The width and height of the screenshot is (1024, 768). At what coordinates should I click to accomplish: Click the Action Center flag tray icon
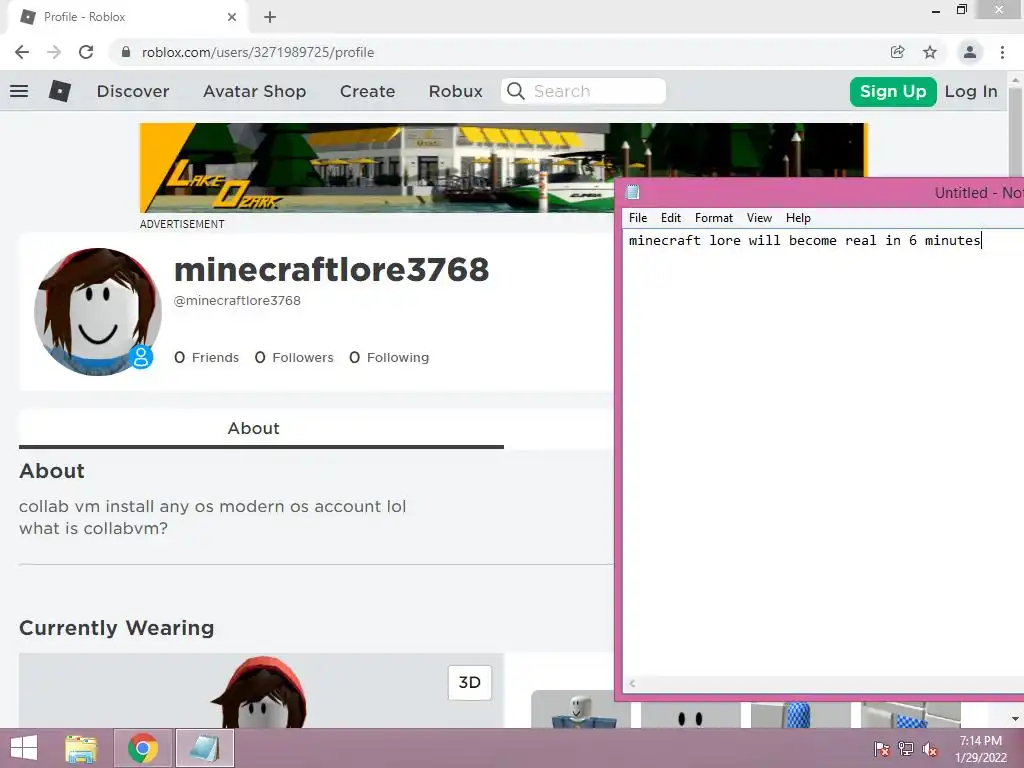click(x=882, y=749)
